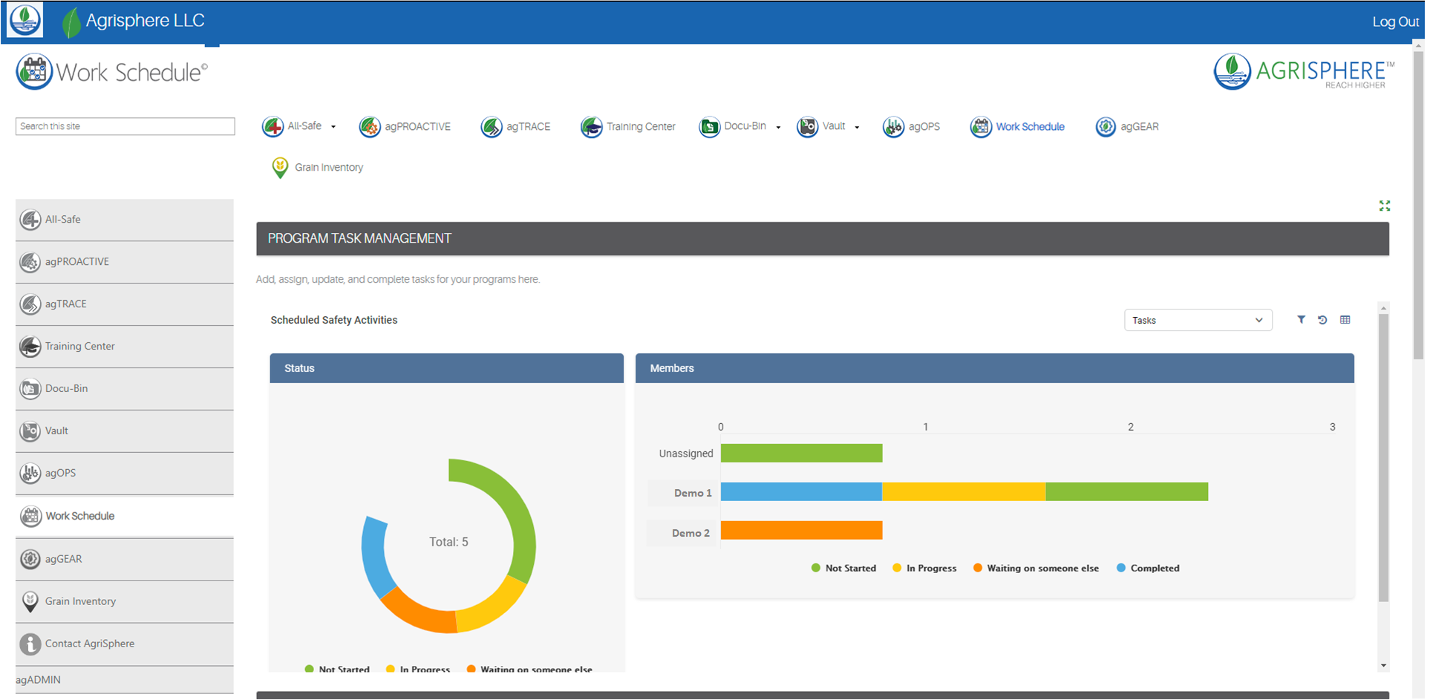Open Docu-Bin in the left sidebar
The image size is (1433, 700).
125,389
